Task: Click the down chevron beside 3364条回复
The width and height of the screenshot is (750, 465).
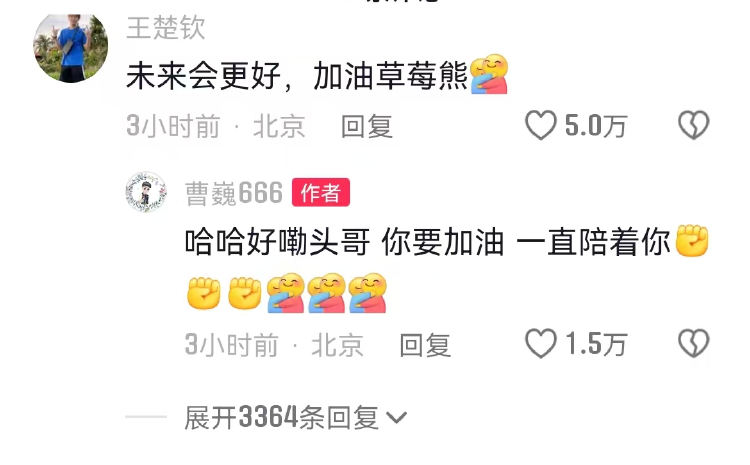Action: 397,418
